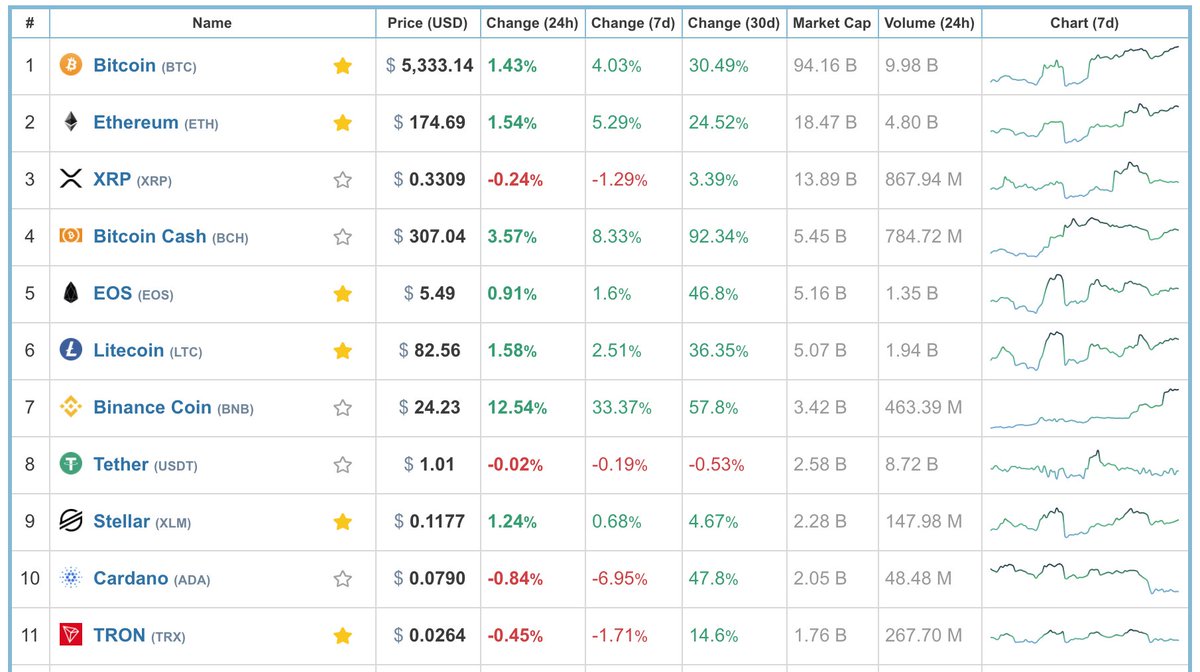The width and height of the screenshot is (1200, 672).
Task: Click the Ethereum logo icon
Action: [70, 123]
